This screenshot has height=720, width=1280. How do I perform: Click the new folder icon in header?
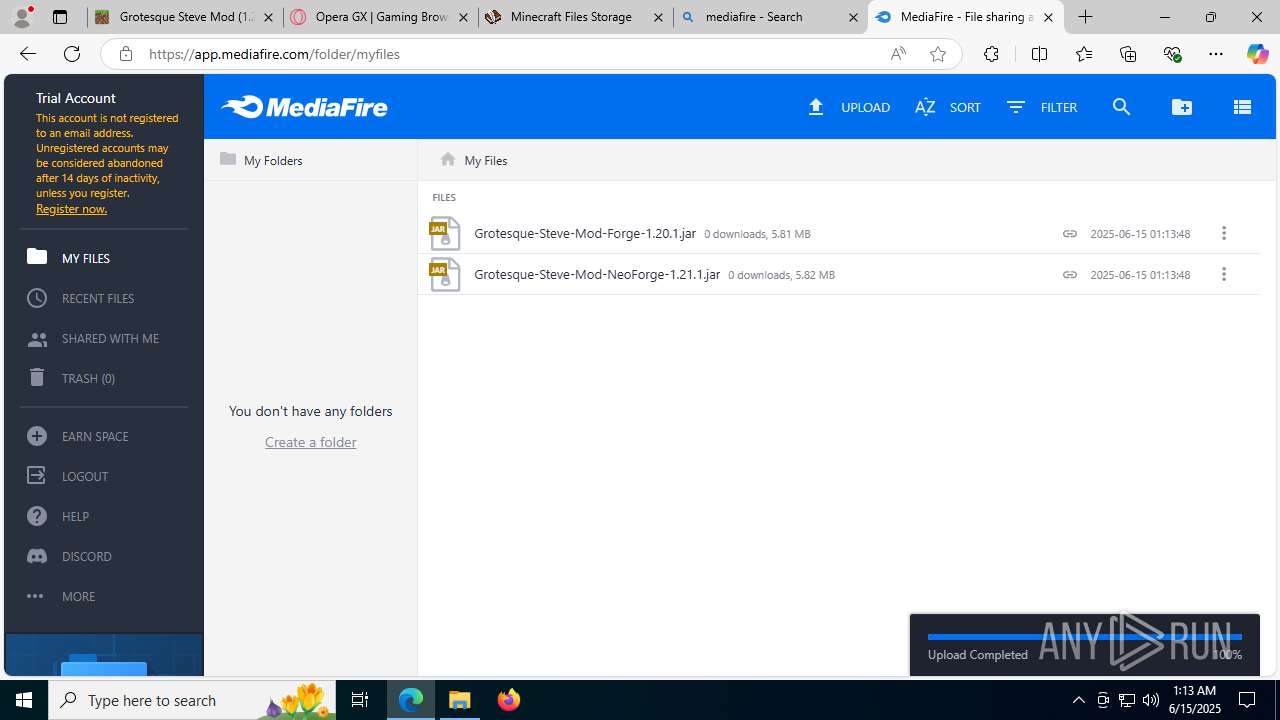[1182, 107]
